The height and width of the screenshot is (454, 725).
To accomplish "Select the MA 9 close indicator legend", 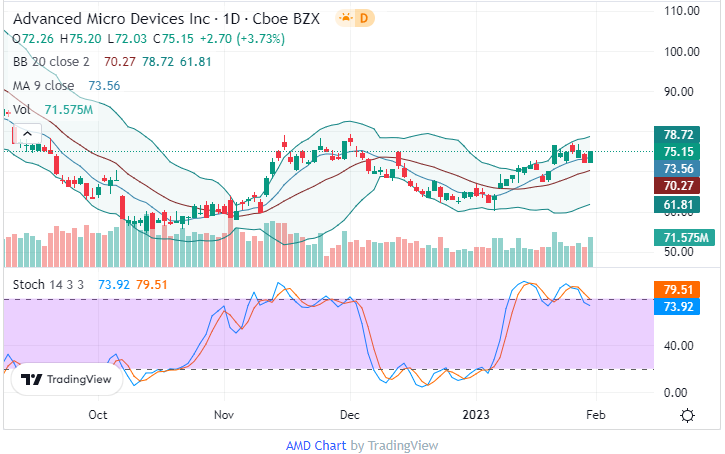I will coord(46,86).
